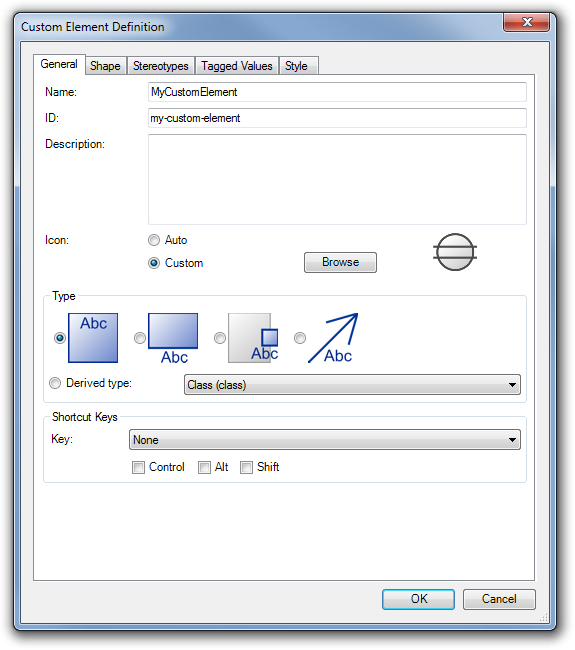Click into the Description text area
Viewport: 575px width, 650px height.
tap(337, 179)
